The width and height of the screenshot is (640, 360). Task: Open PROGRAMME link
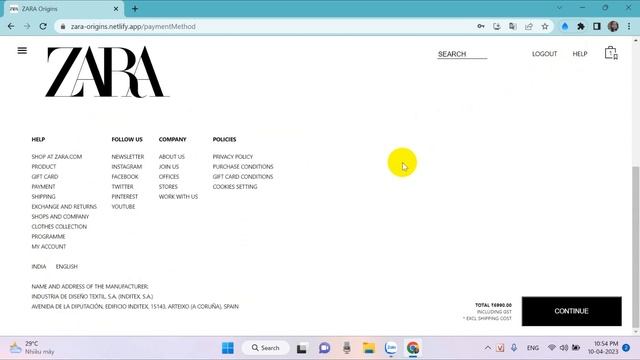point(48,237)
